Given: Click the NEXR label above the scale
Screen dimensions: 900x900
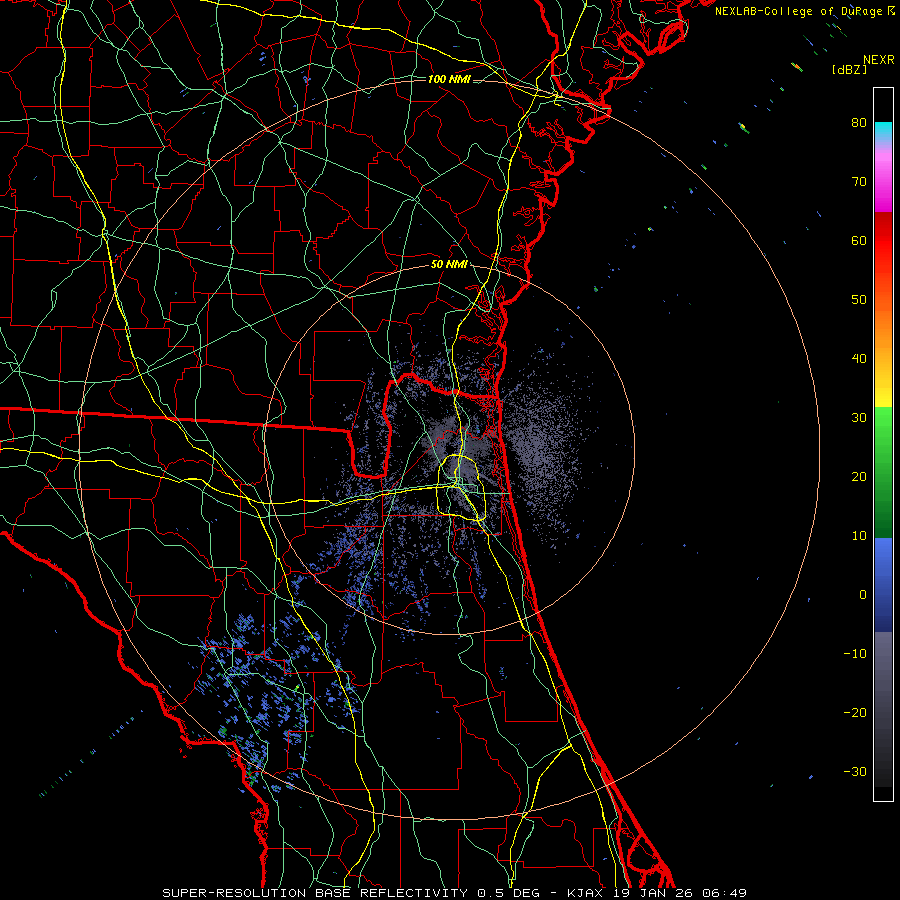Looking at the screenshot, I should 879,60.
